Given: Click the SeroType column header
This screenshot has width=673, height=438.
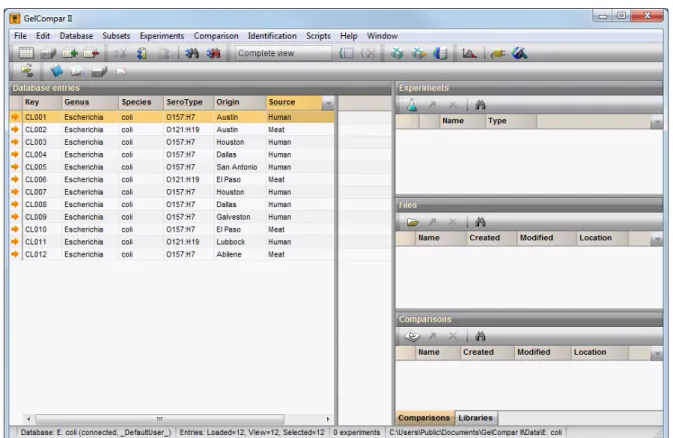Looking at the screenshot, I should [188, 102].
